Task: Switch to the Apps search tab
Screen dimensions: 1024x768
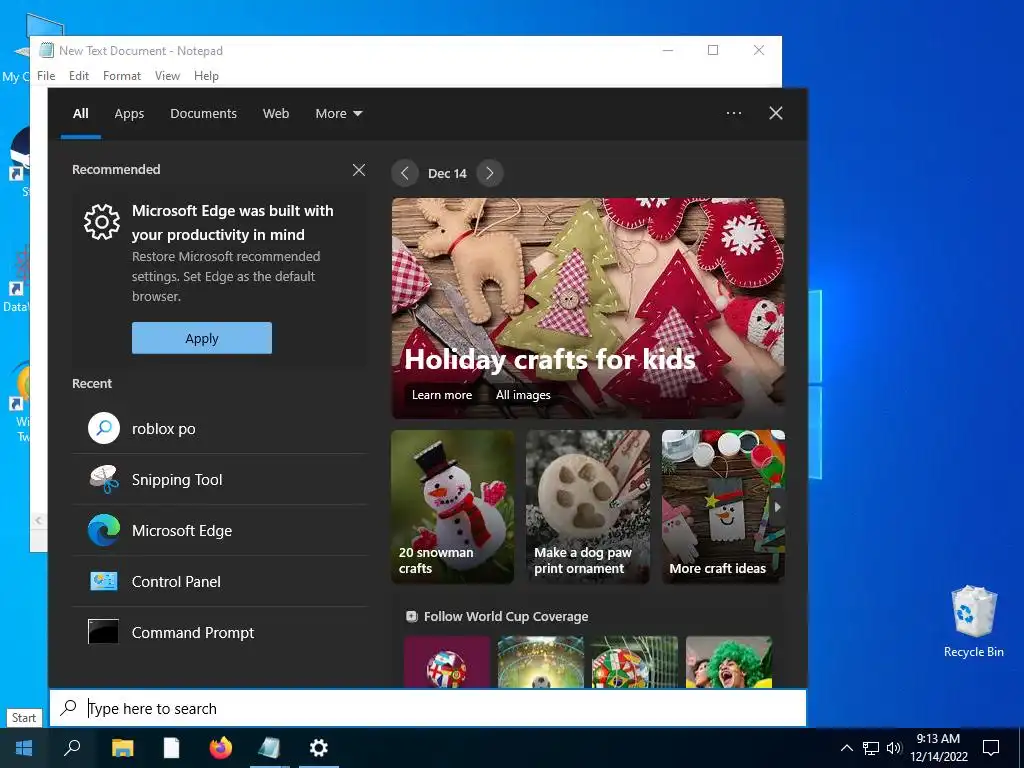Action: [129, 114]
